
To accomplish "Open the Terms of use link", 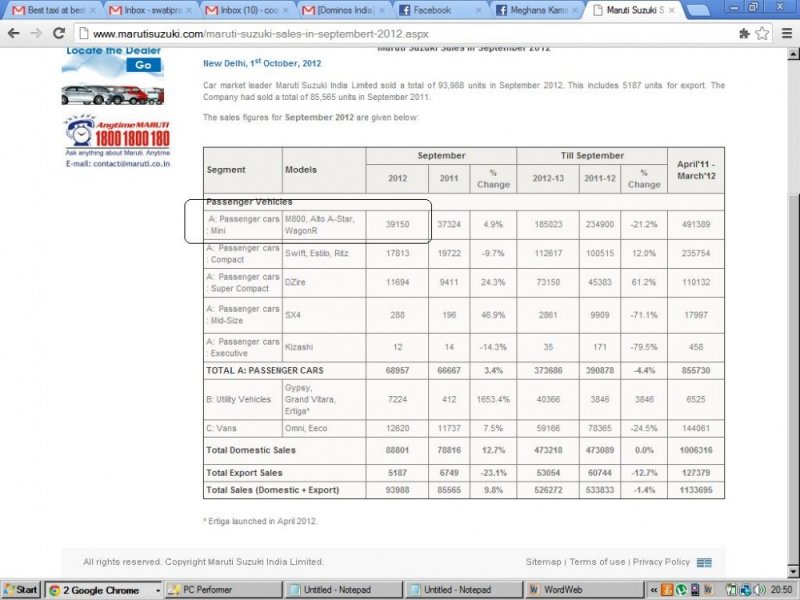I will point(597,562).
